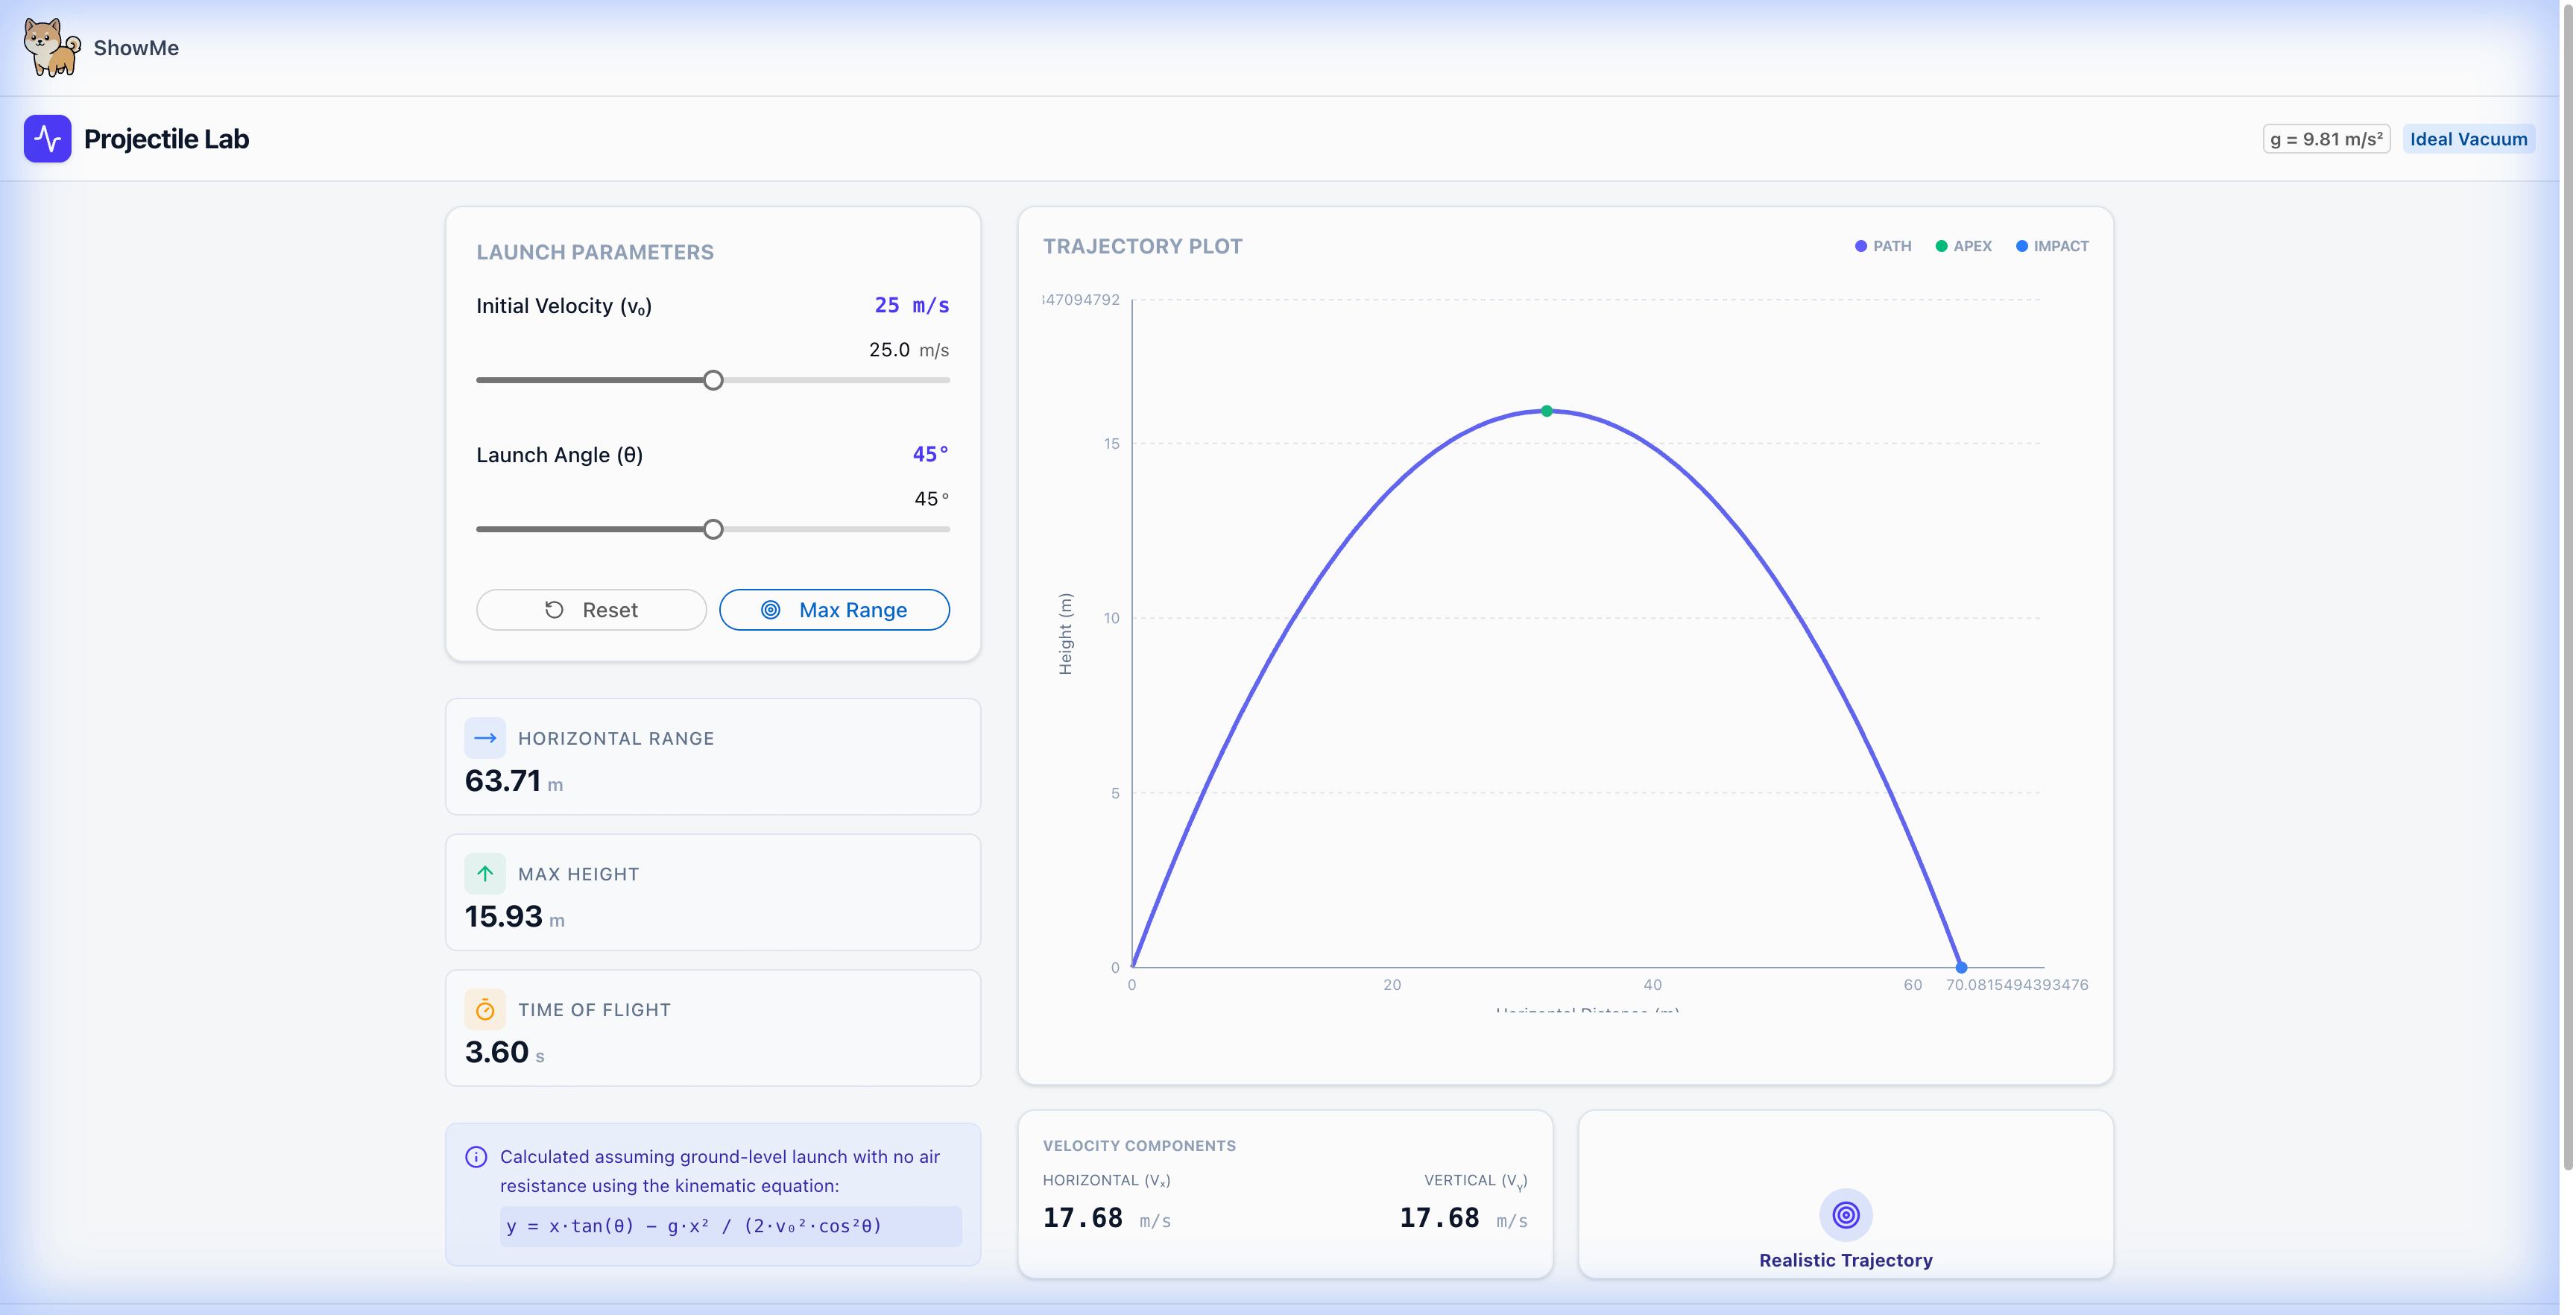Click the blue impact point on the plot
The height and width of the screenshot is (1315, 2576).
1961,967
